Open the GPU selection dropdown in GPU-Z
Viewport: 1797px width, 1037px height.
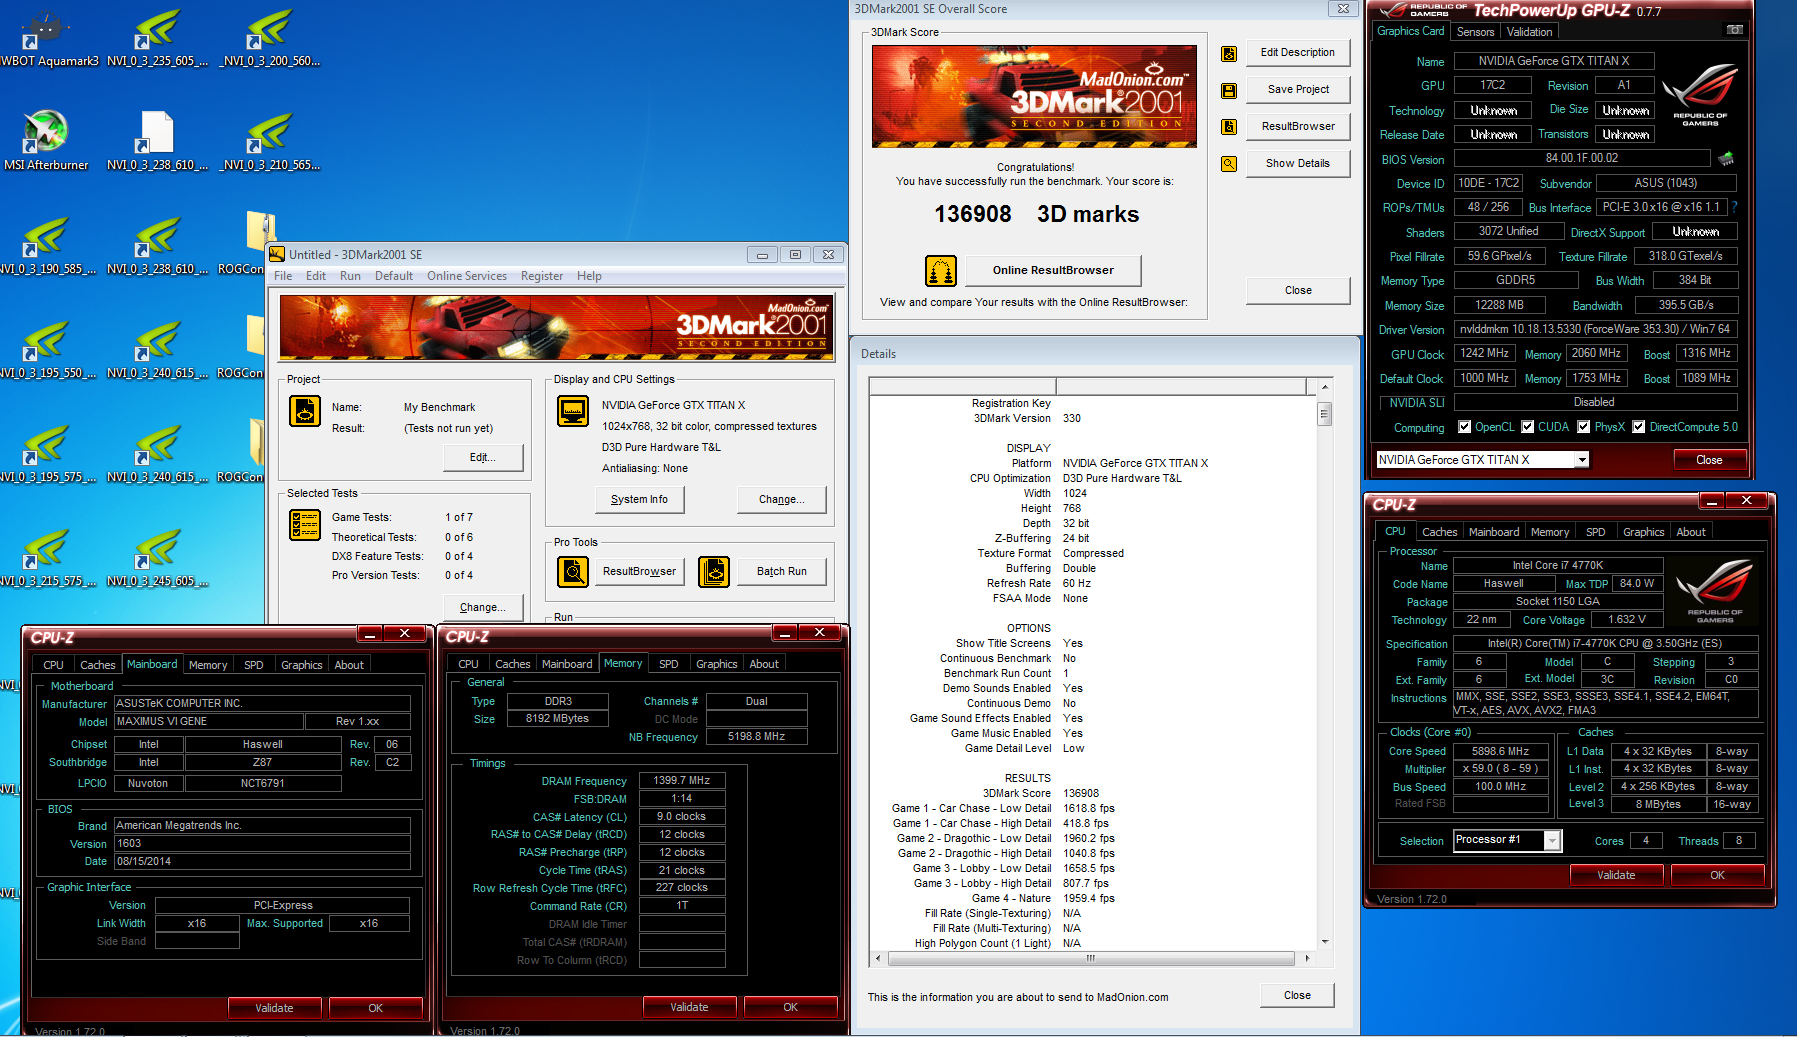coord(1582,460)
